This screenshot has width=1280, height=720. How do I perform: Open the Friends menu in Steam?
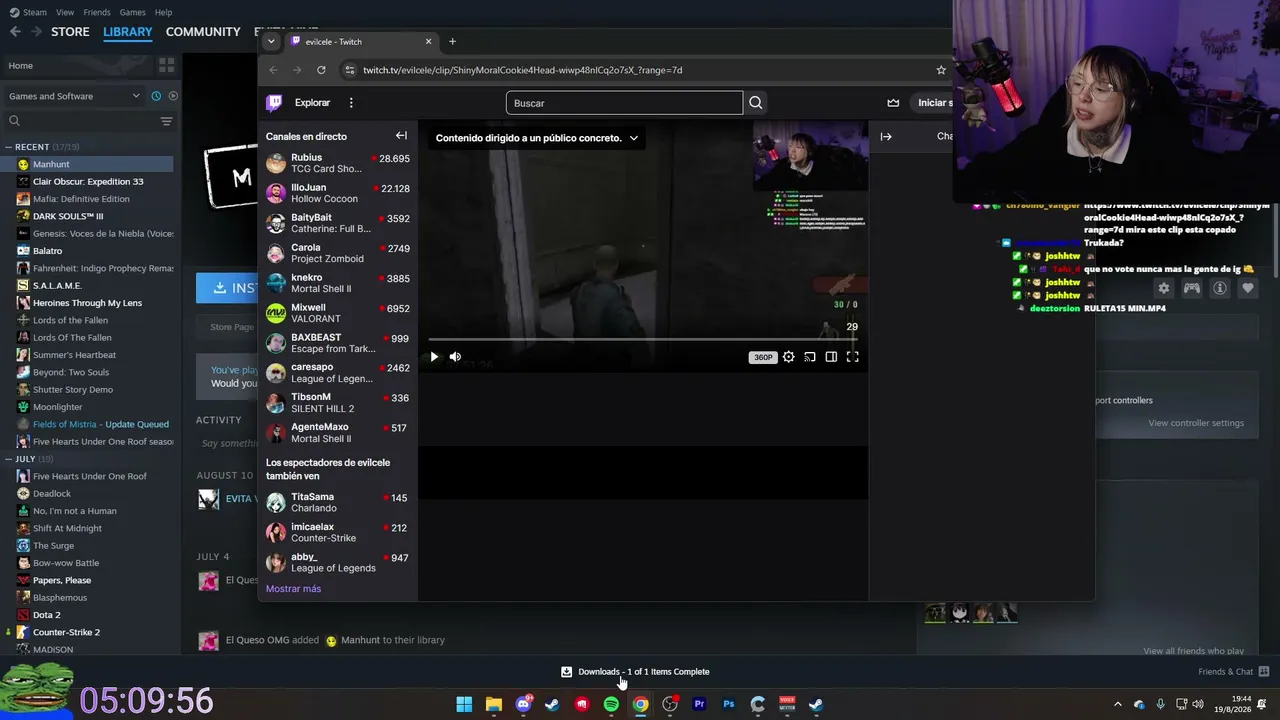pos(97,12)
